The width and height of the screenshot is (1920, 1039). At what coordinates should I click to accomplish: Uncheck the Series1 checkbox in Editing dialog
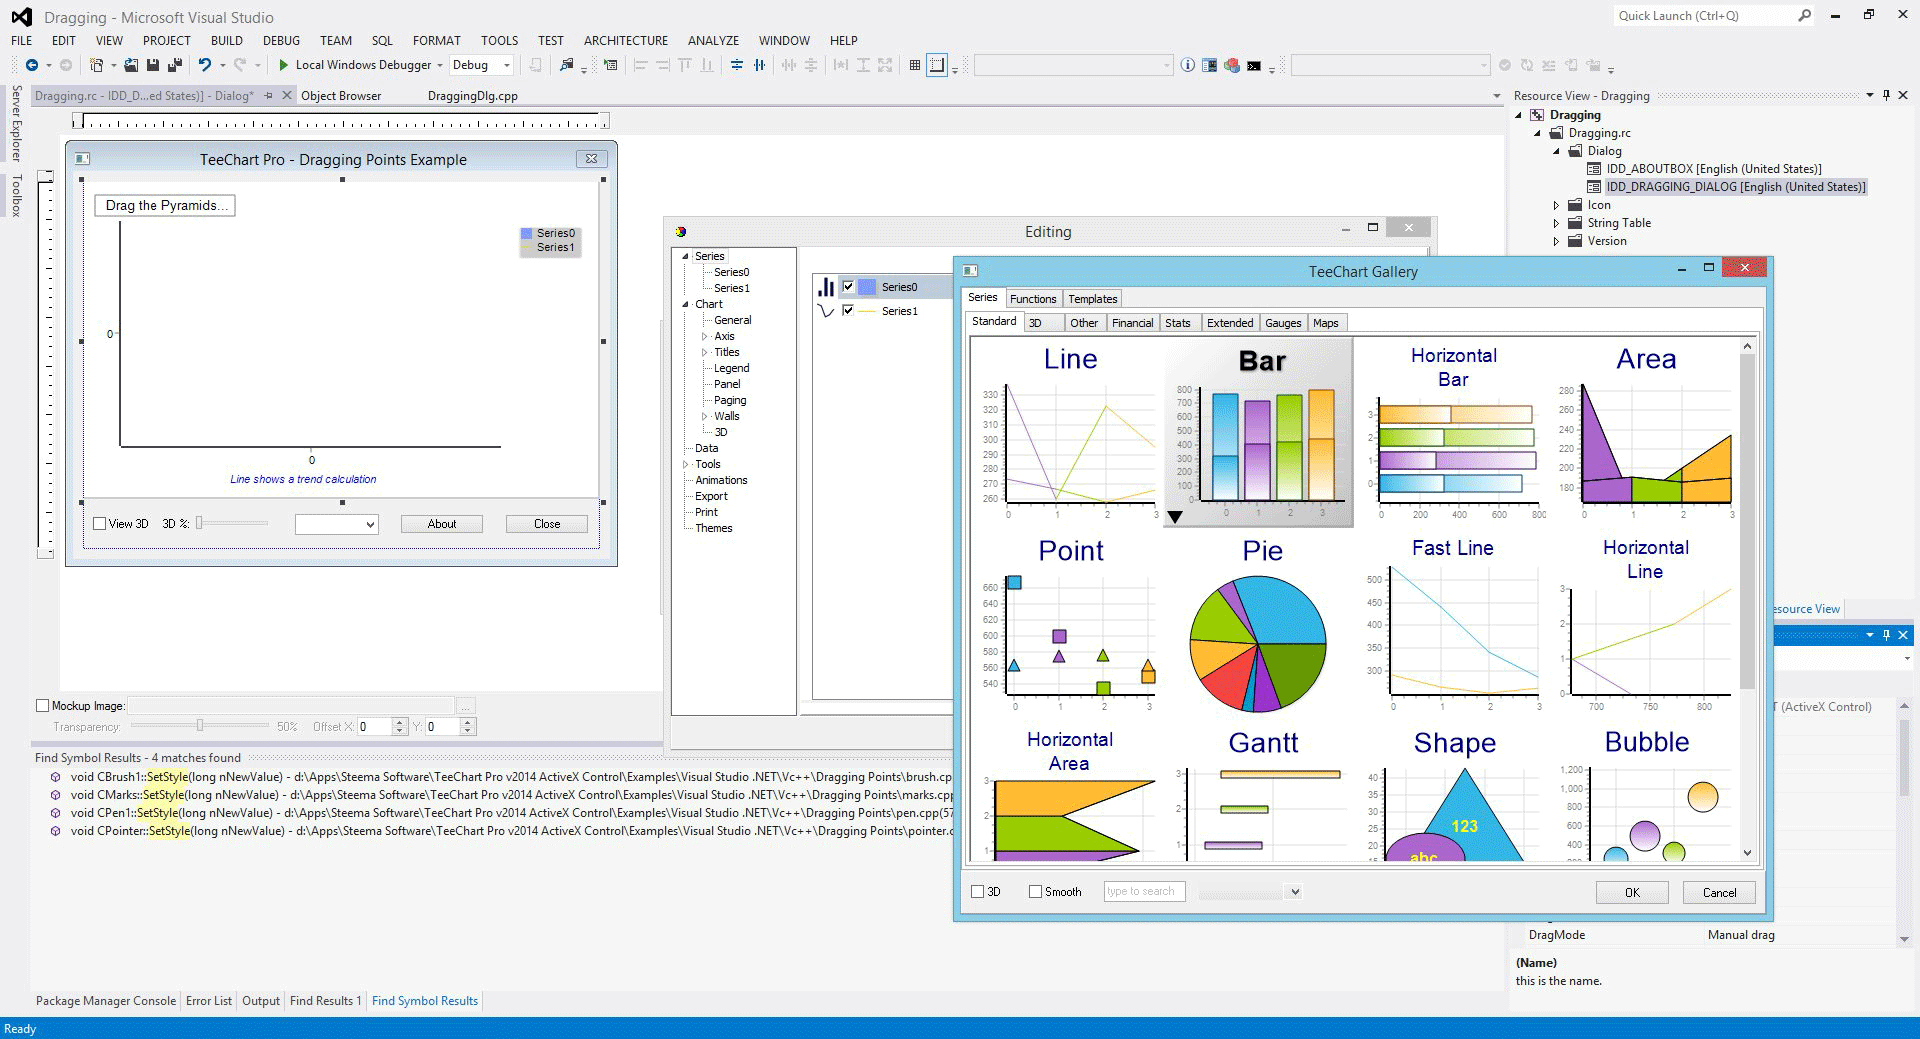point(849,310)
